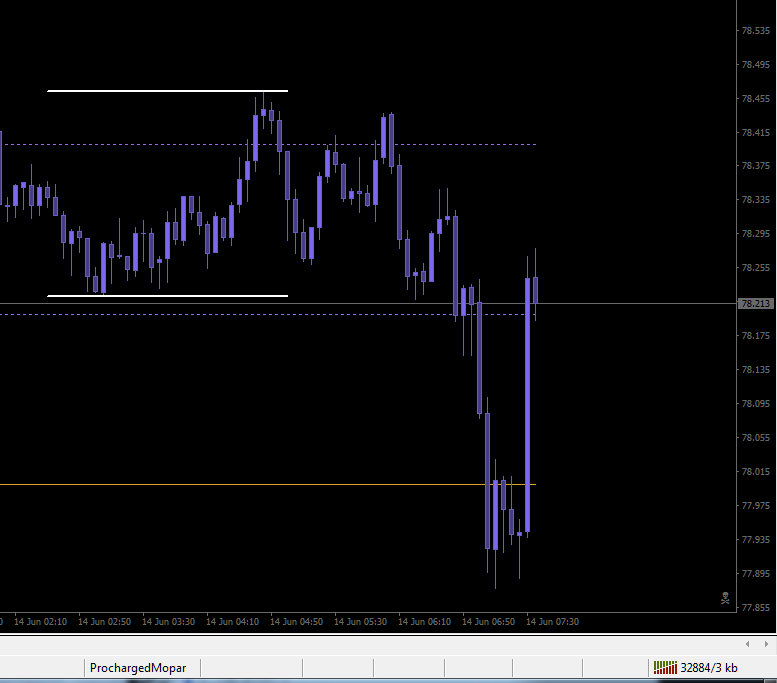Click the 14 Jun 04:10 time label
777x683 pixels.
(232, 622)
